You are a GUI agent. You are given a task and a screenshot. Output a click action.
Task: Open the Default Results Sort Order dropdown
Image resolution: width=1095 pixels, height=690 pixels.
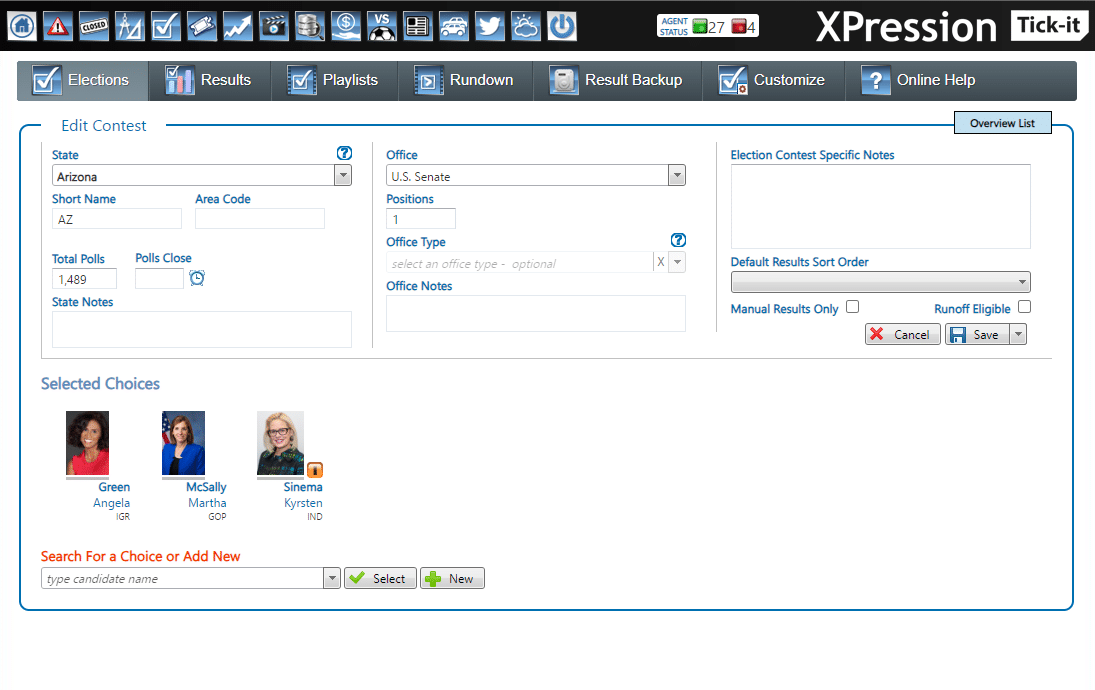point(881,282)
